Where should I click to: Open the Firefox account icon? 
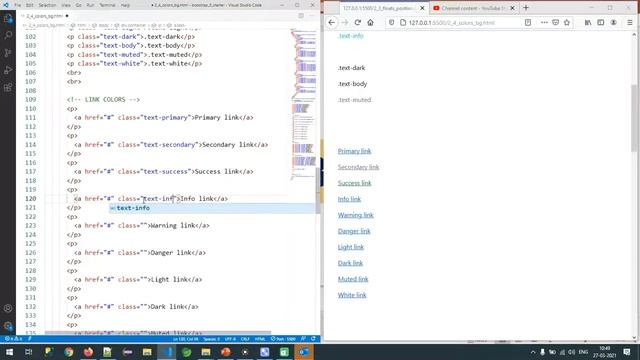pos(613,22)
